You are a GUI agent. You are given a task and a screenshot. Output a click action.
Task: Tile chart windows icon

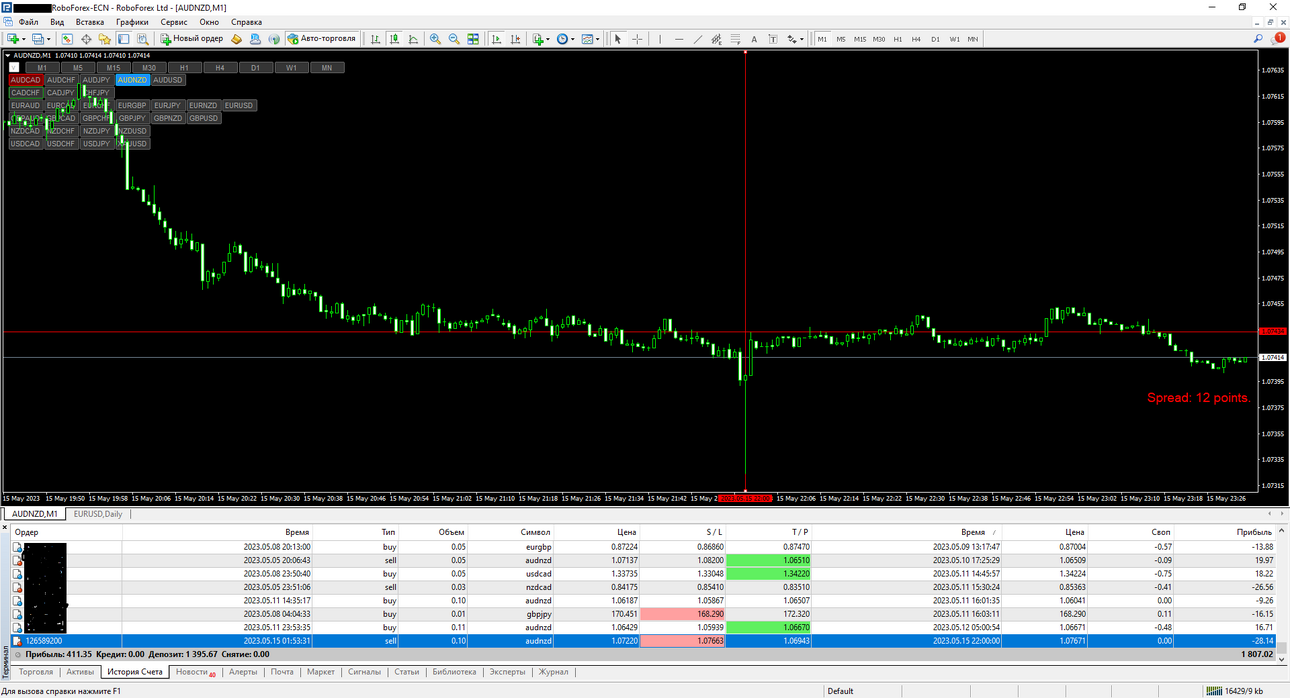point(473,39)
